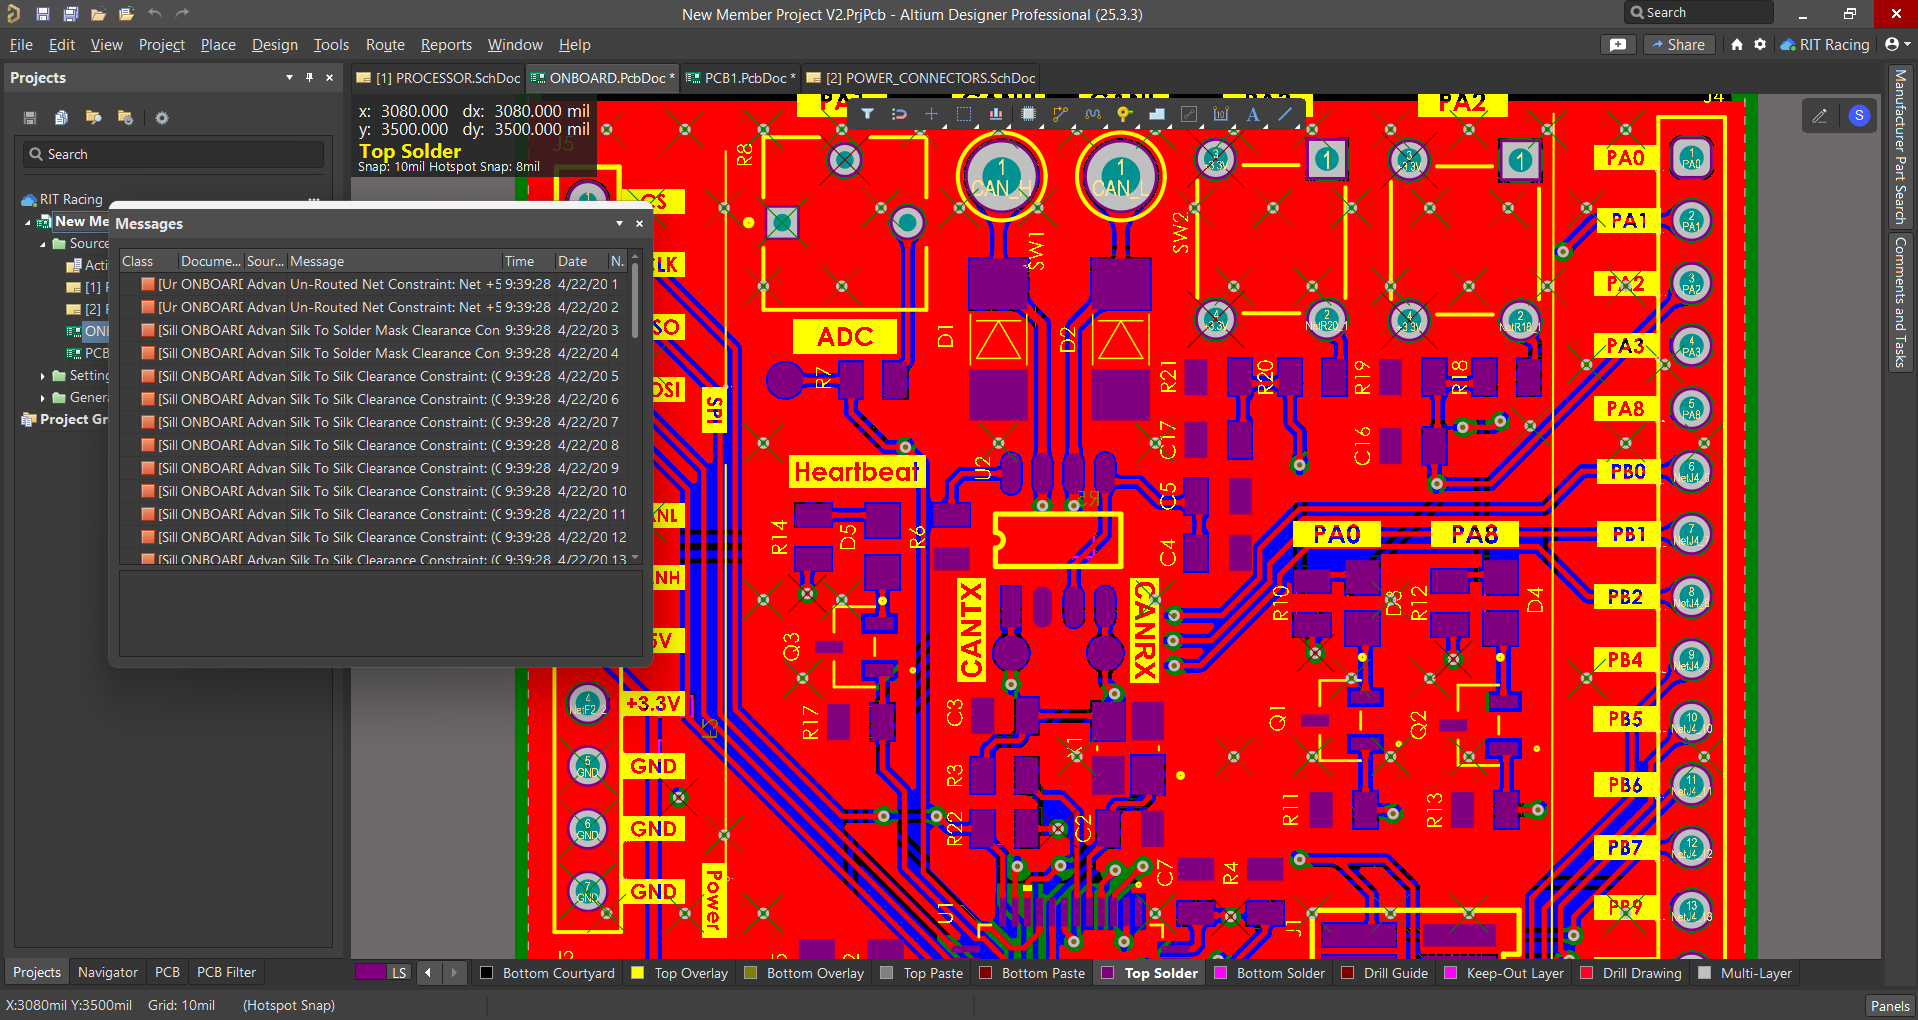Click the Drill Drawing layer color swatch
Screen dimensions: 1918x1020
[x=1587, y=973]
